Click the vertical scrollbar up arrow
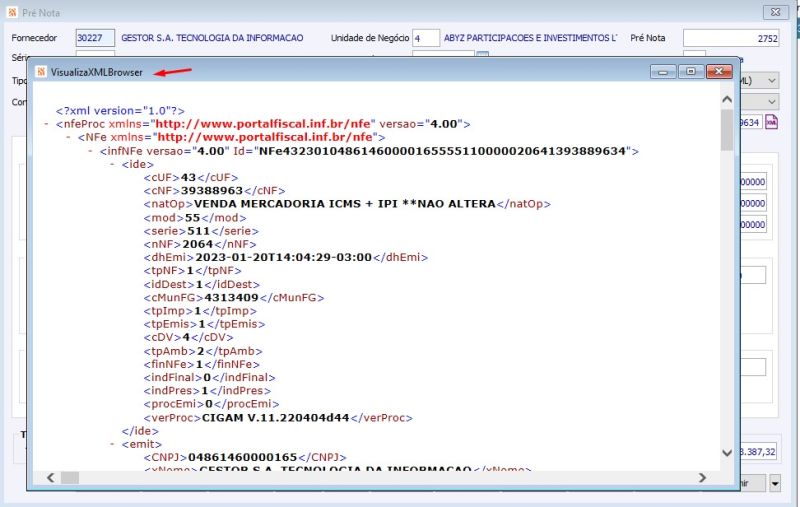This screenshot has height=507, width=800. (x=727, y=99)
